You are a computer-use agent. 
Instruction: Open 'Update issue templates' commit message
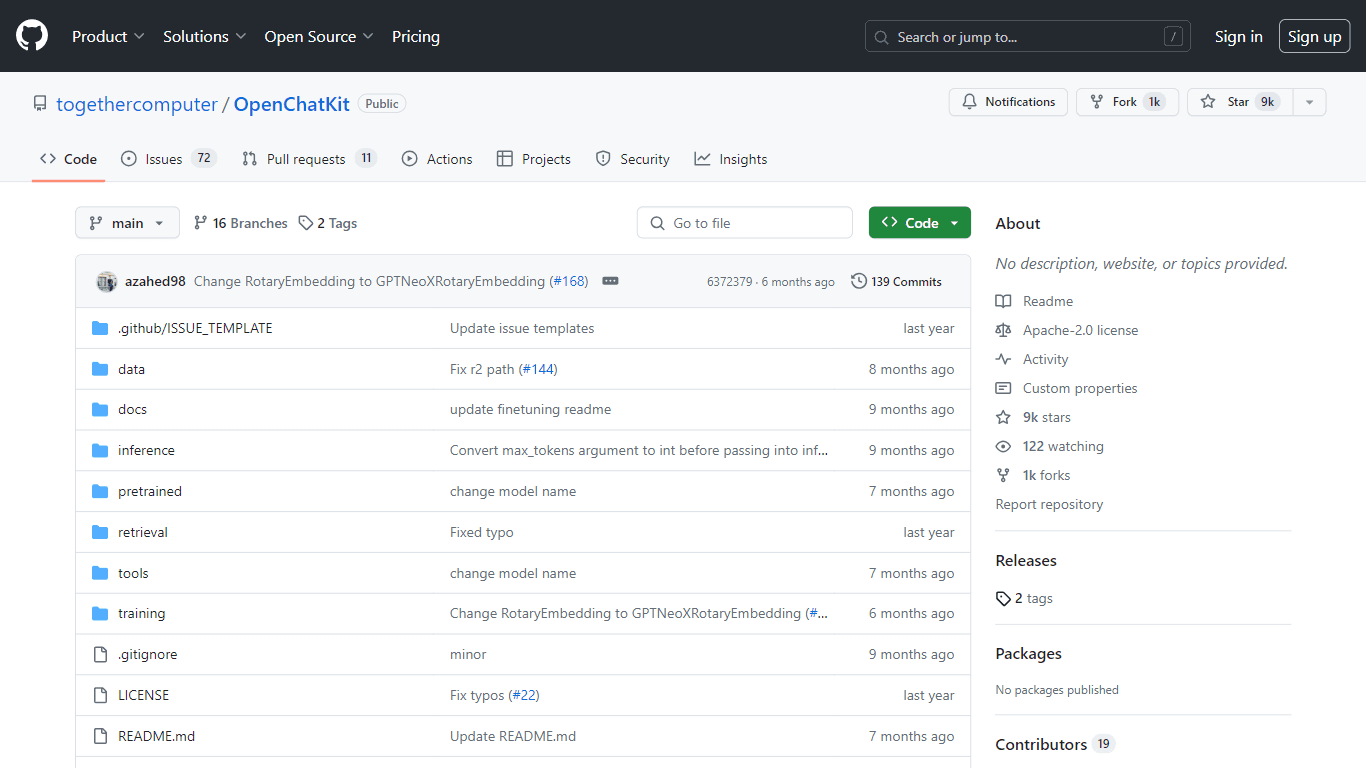tap(522, 328)
